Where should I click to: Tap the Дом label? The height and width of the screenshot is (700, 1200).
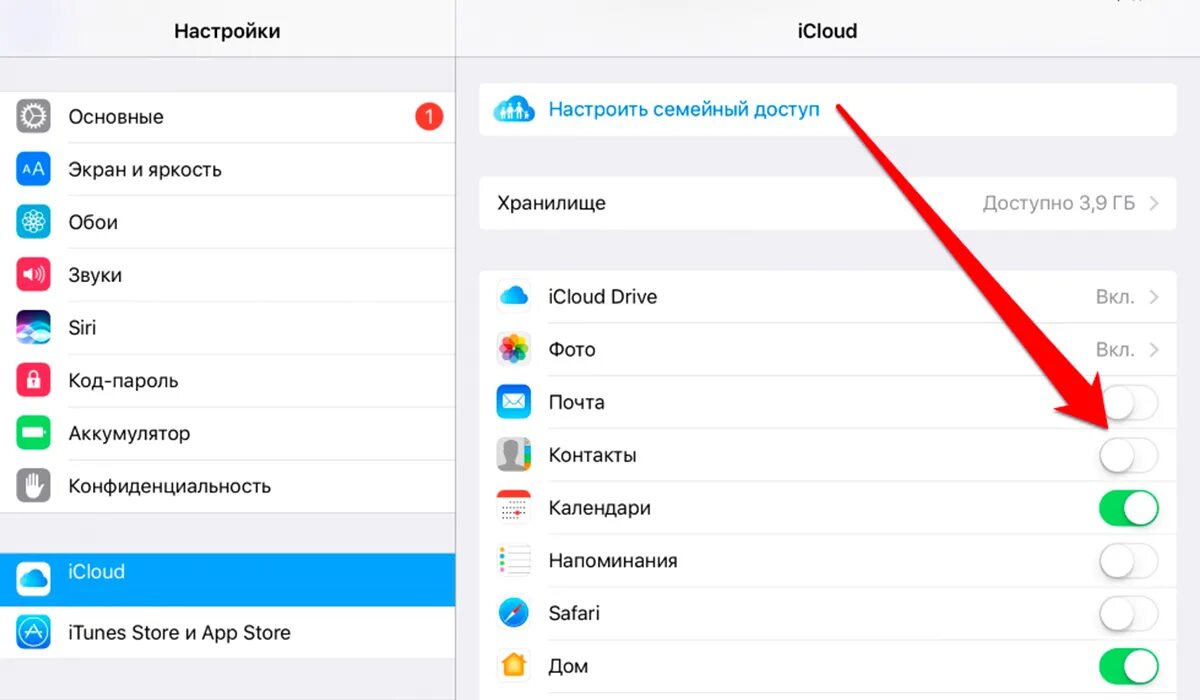click(x=568, y=666)
